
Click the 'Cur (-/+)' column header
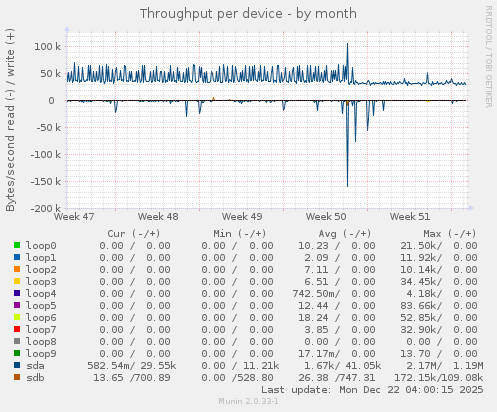coord(134,234)
